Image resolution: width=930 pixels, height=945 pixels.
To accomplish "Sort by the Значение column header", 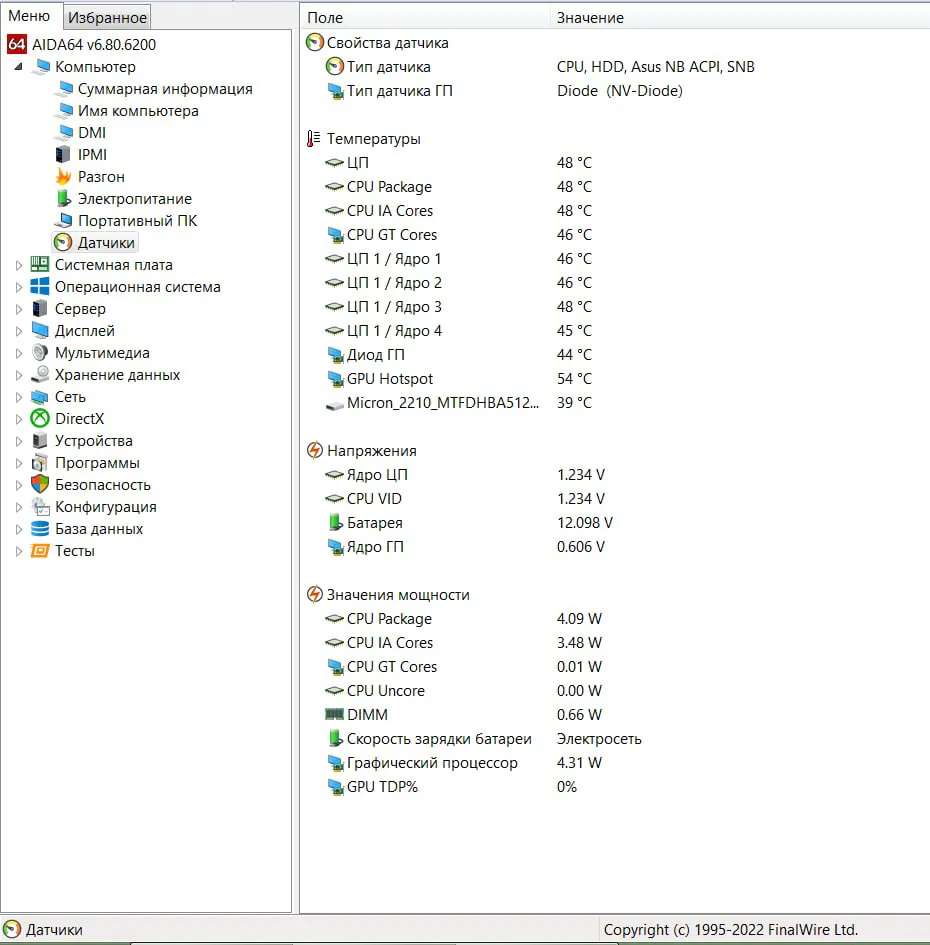I will tap(740, 17).
